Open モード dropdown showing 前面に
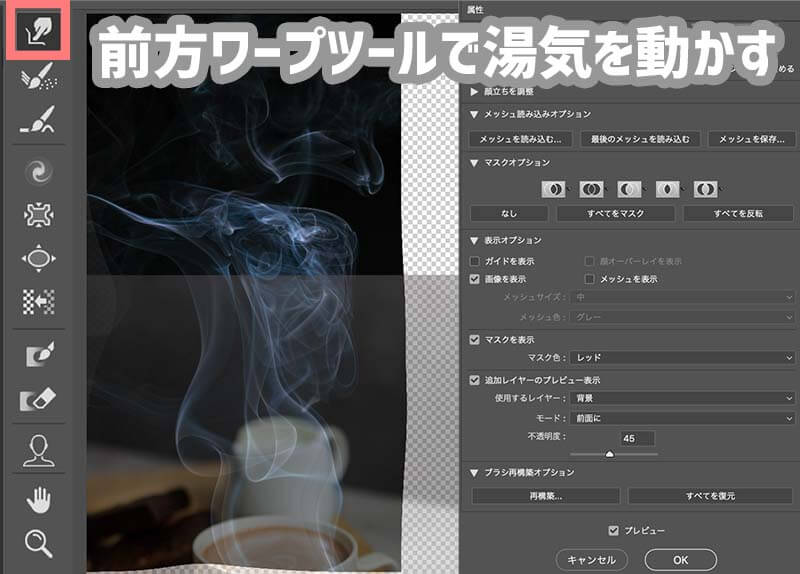This screenshot has height=574, width=800. point(683,418)
